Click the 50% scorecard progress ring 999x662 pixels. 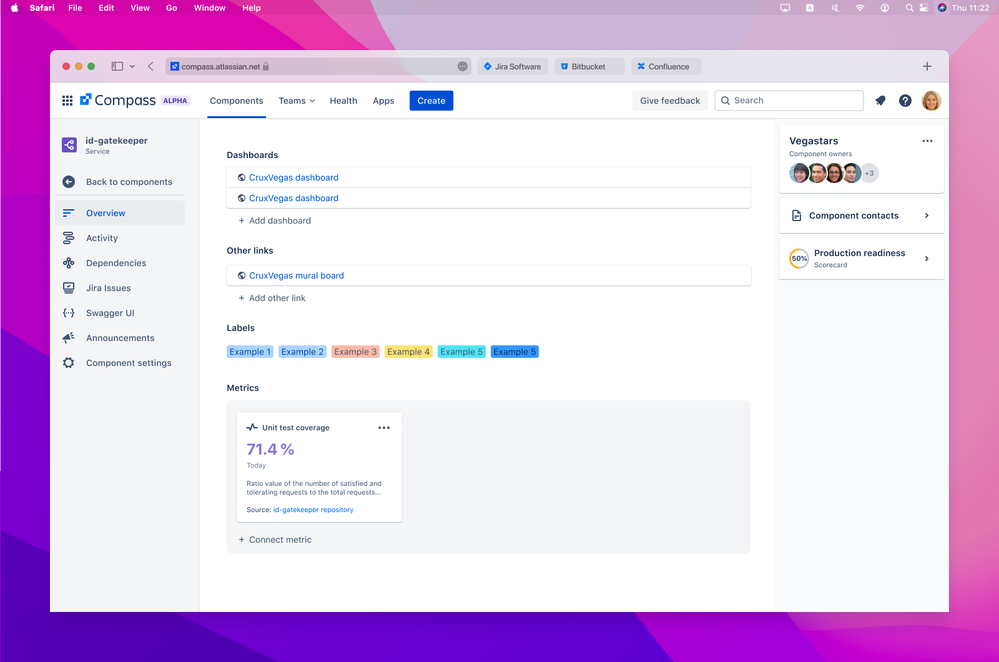799,258
